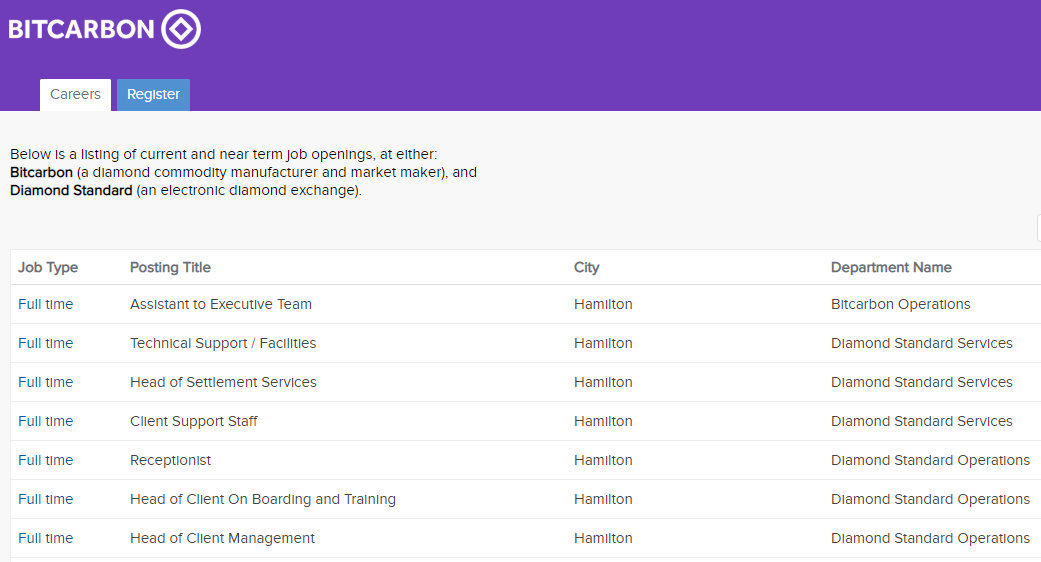The height and width of the screenshot is (562, 1041).
Task: Open the Assistant to Executive Team posting
Action: tap(221, 304)
